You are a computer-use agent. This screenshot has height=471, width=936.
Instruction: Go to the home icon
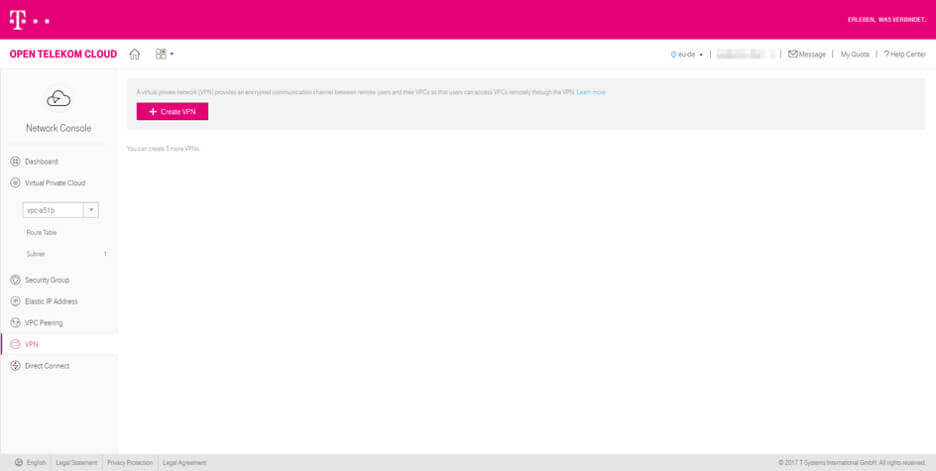click(x=135, y=54)
